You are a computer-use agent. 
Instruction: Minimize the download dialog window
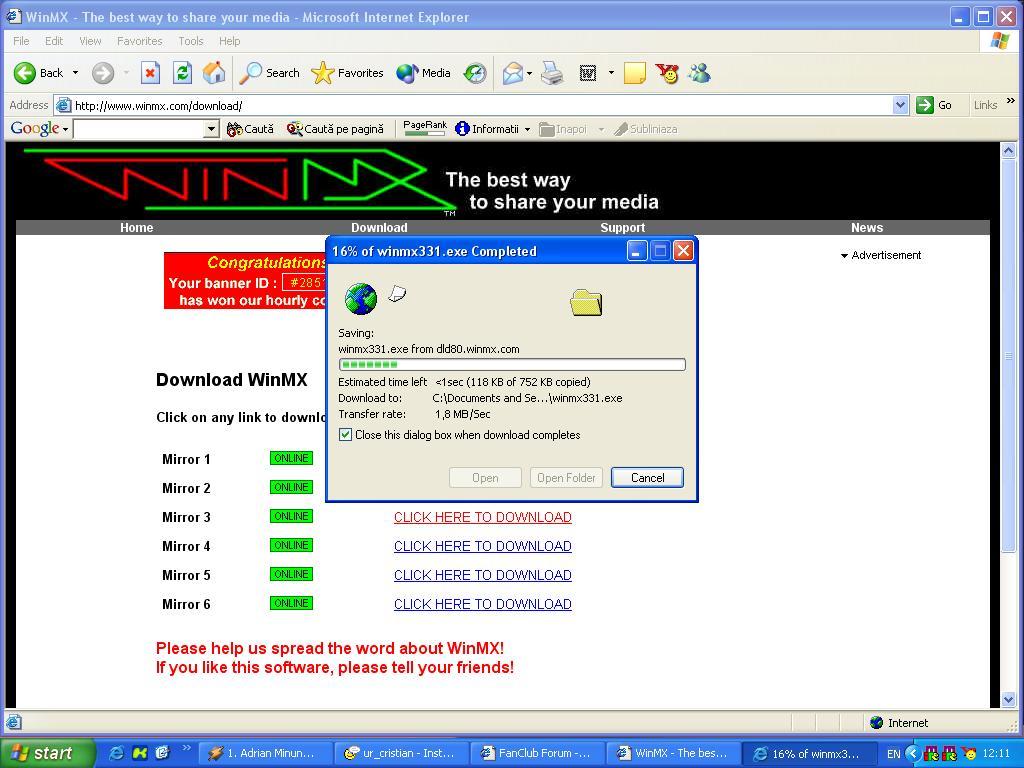(x=637, y=251)
